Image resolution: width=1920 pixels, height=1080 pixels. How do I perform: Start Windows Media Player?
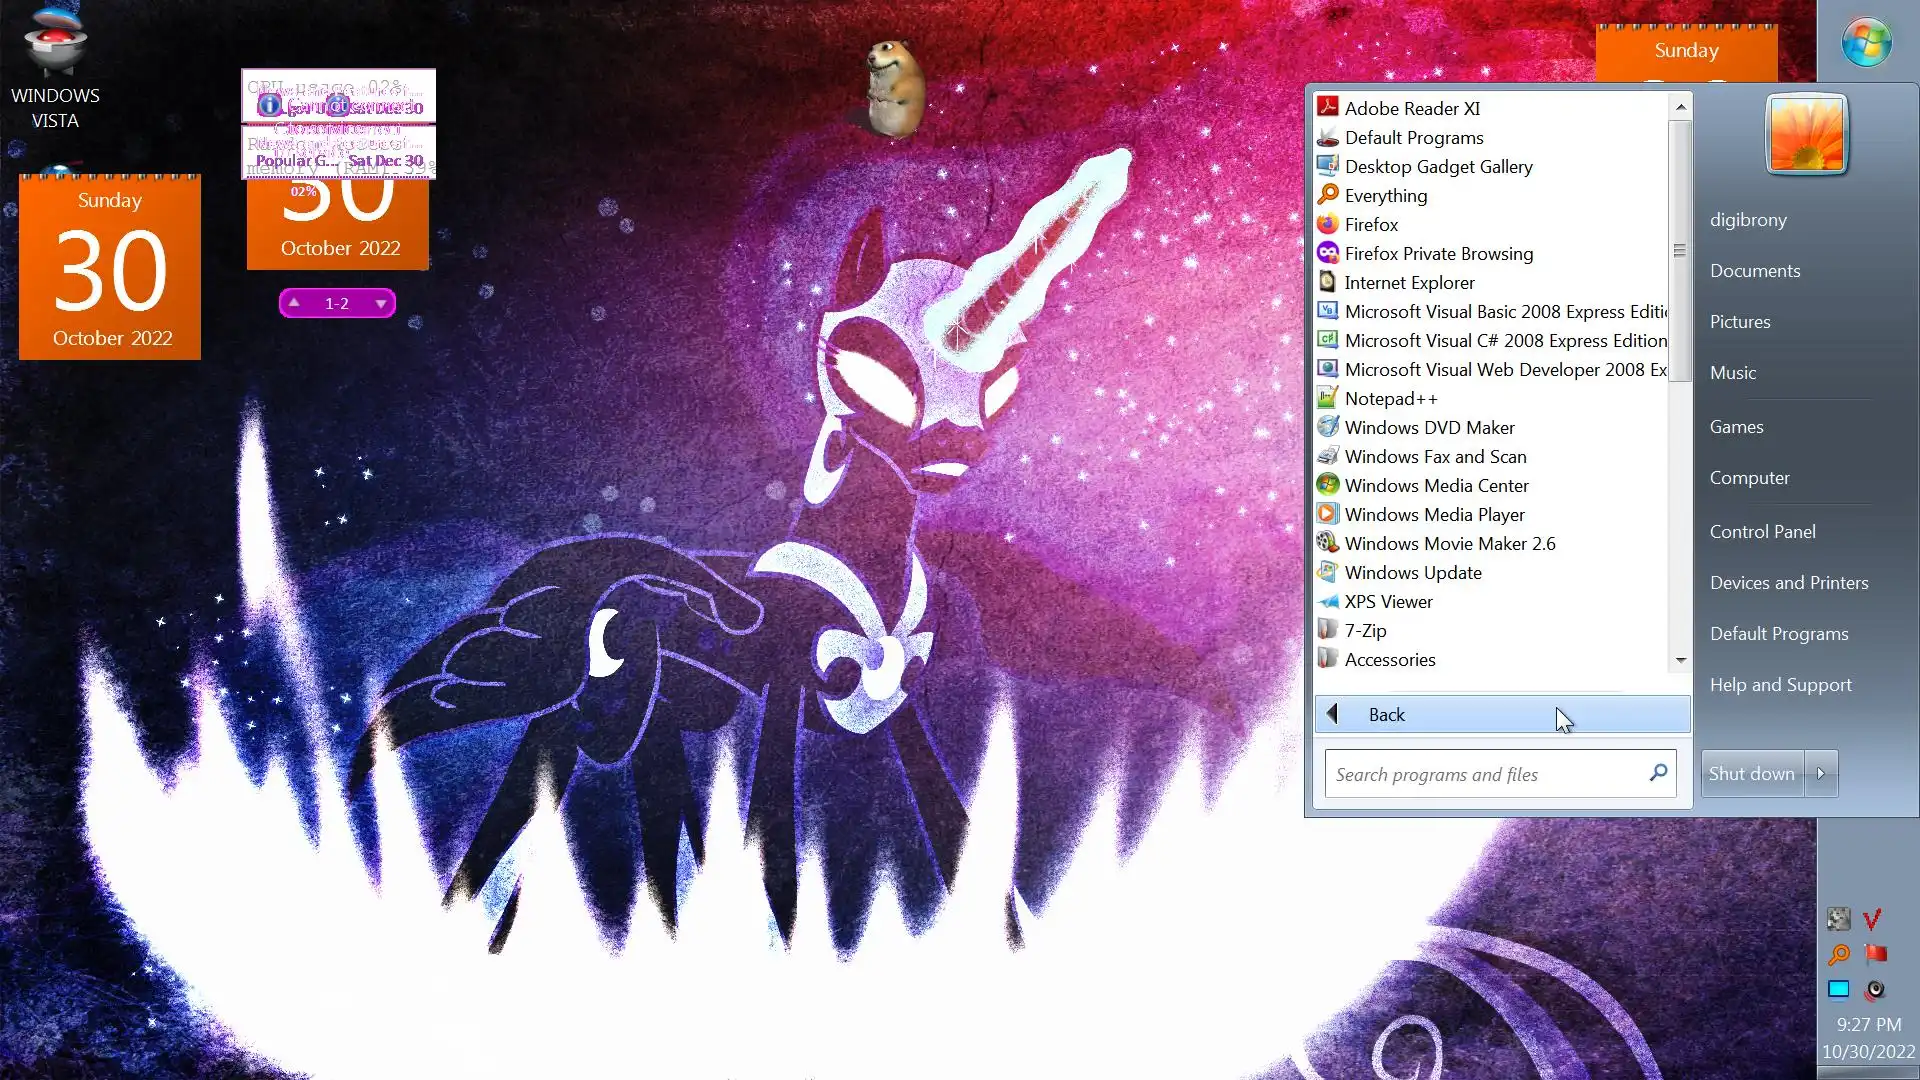tap(1433, 515)
